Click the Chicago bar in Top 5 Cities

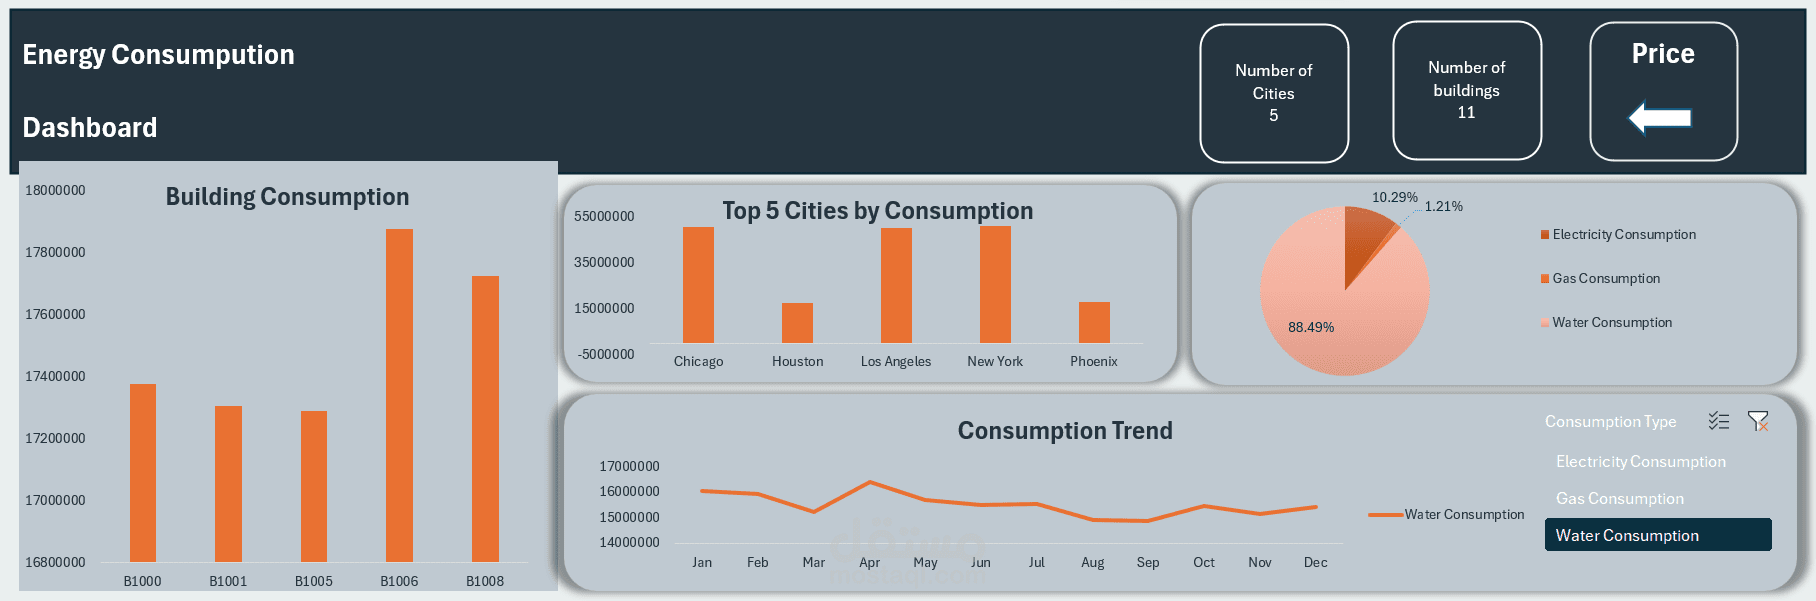[x=698, y=285]
